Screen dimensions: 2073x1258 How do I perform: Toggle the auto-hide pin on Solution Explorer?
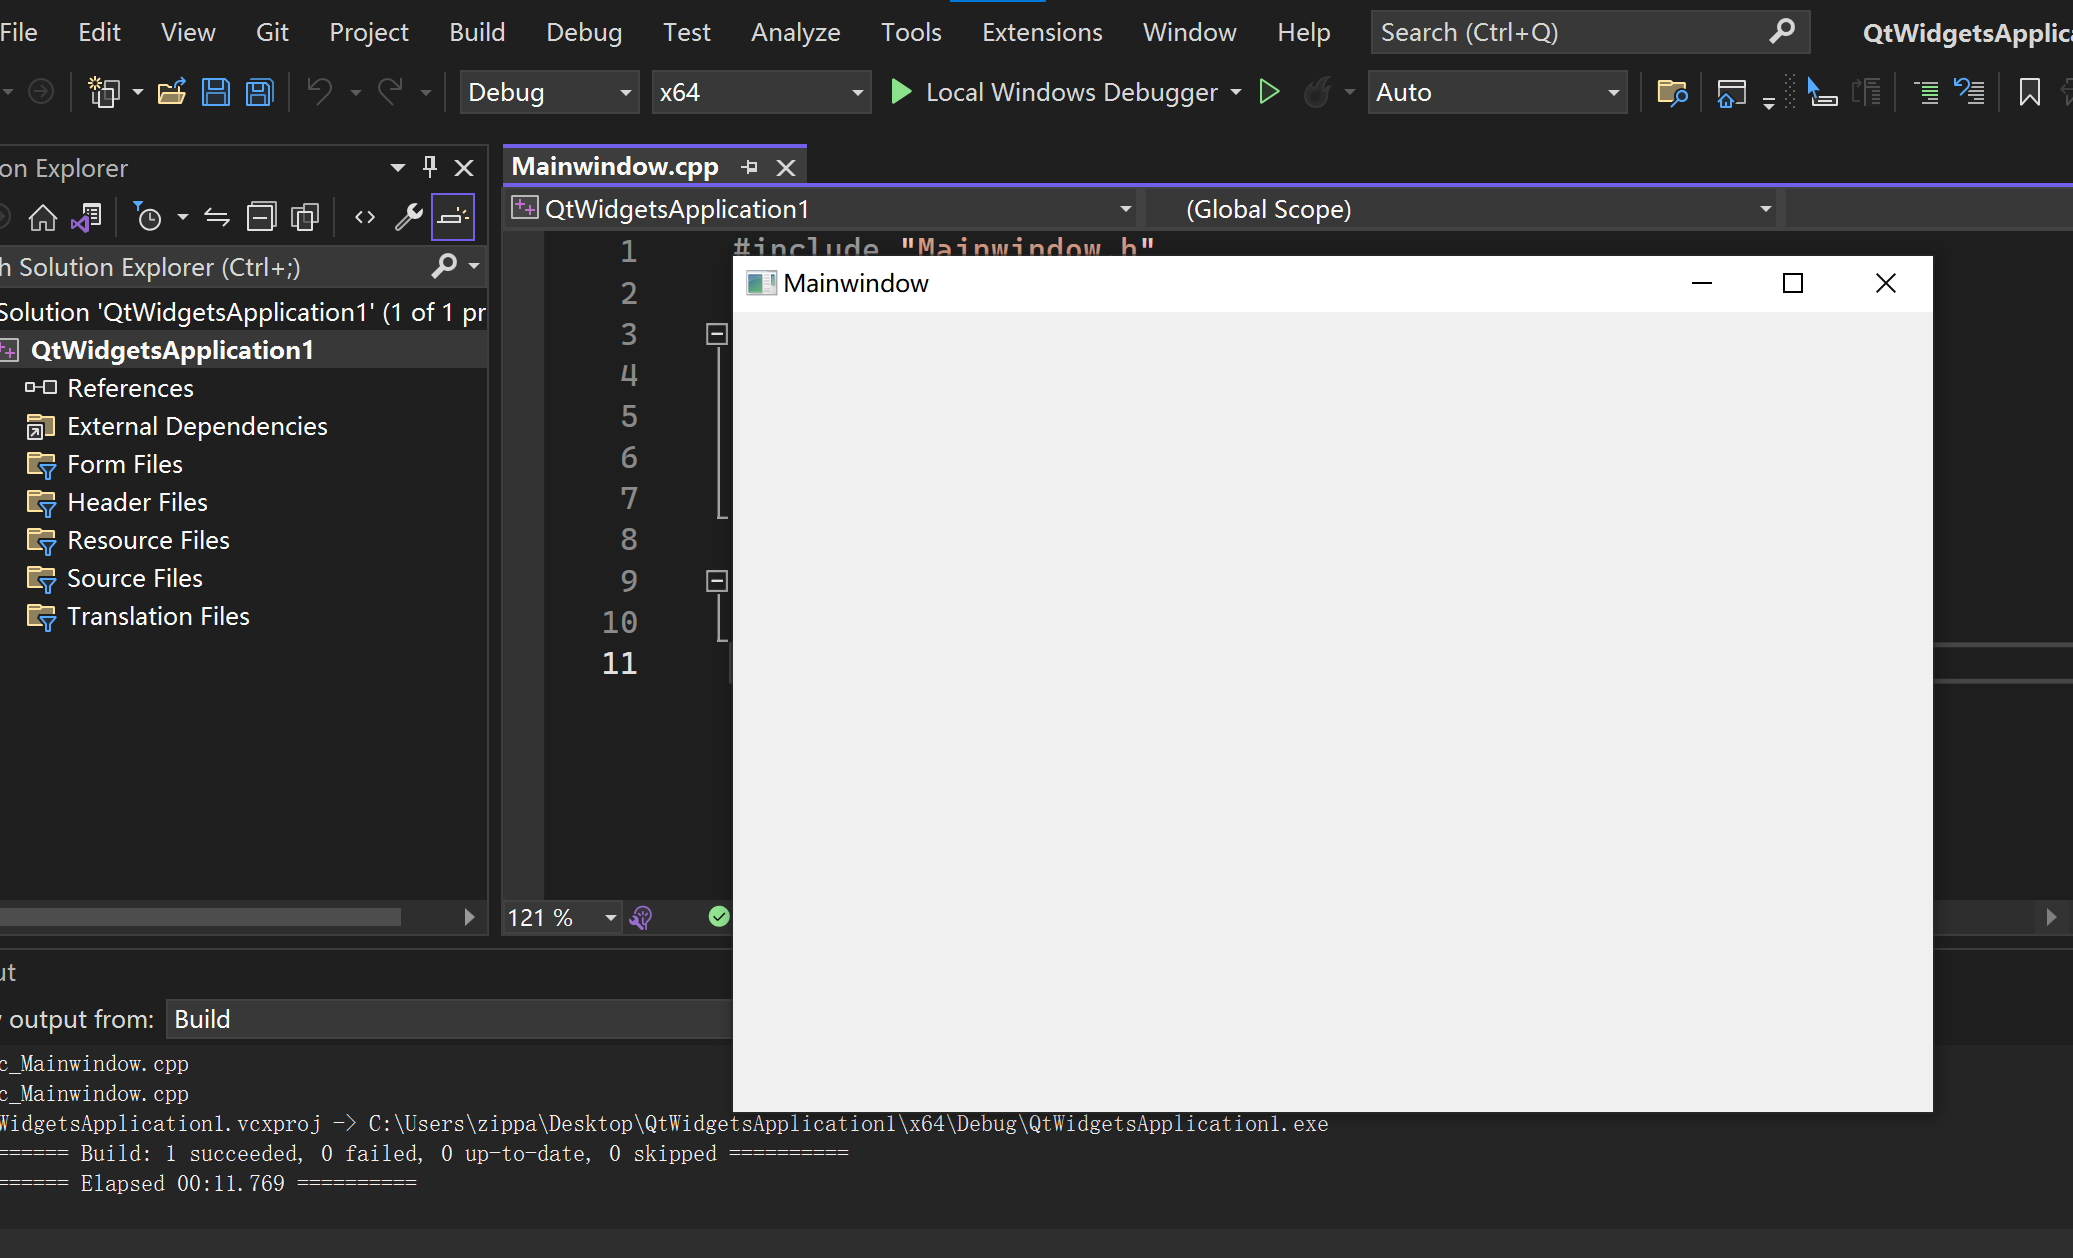point(430,167)
